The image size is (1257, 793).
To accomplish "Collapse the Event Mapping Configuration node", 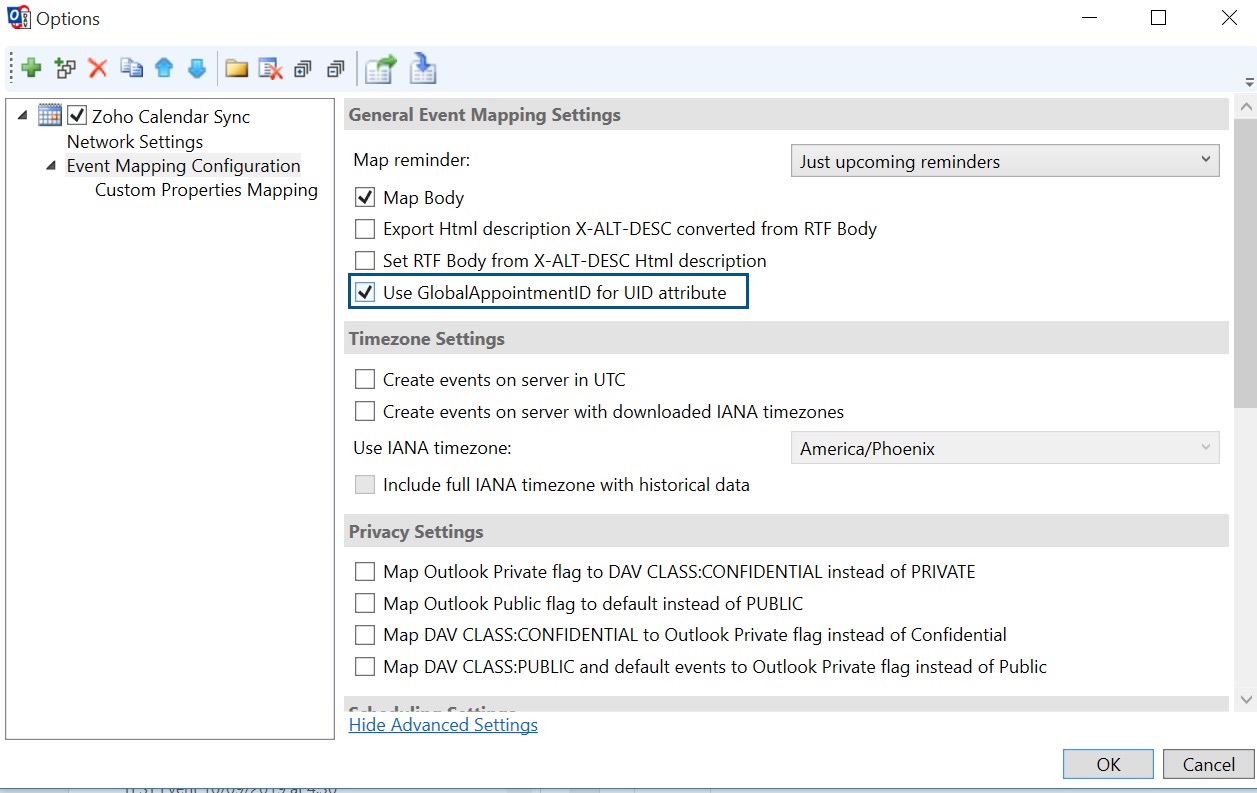I will click(x=51, y=166).
